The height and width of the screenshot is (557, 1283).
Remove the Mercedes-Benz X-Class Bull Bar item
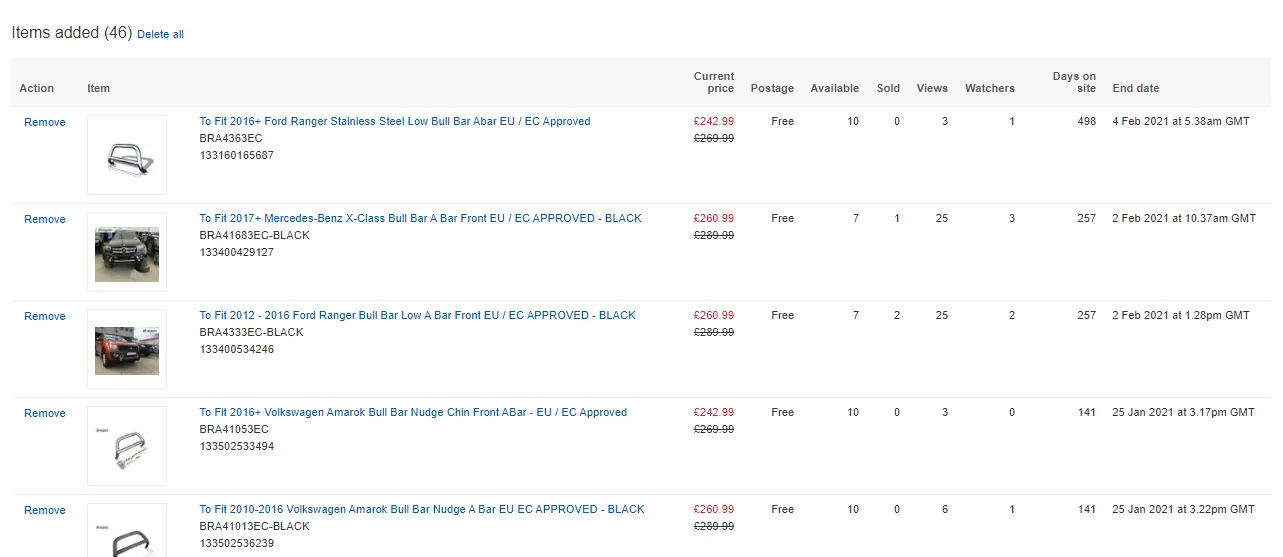click(x=45, y=219)
